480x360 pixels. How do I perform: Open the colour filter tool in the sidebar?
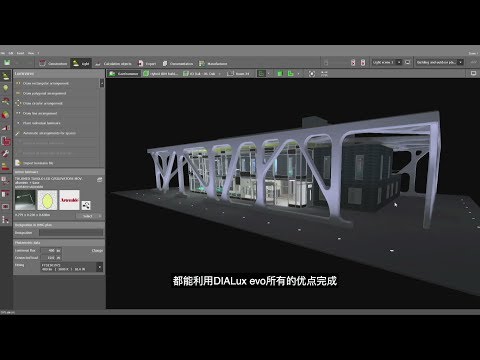6,115
